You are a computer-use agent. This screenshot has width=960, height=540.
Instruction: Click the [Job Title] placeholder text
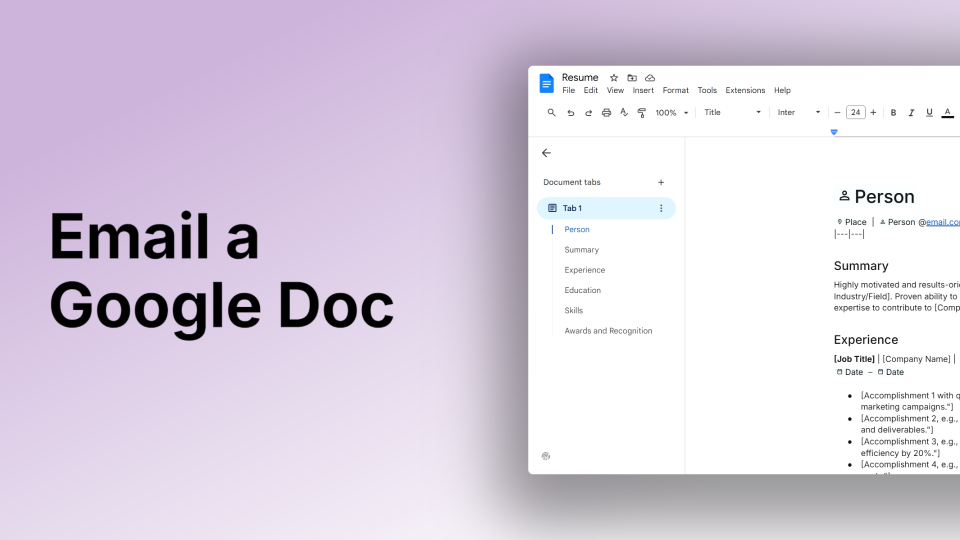click(x=854, y=359)
